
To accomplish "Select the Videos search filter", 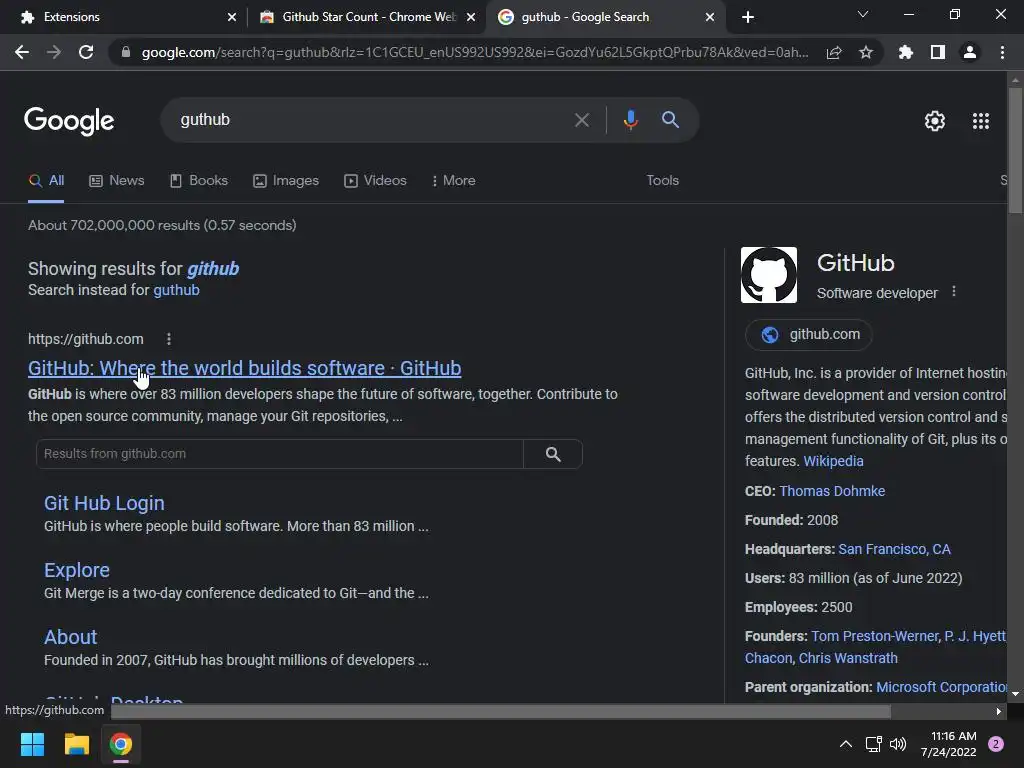I will [375, 180].
